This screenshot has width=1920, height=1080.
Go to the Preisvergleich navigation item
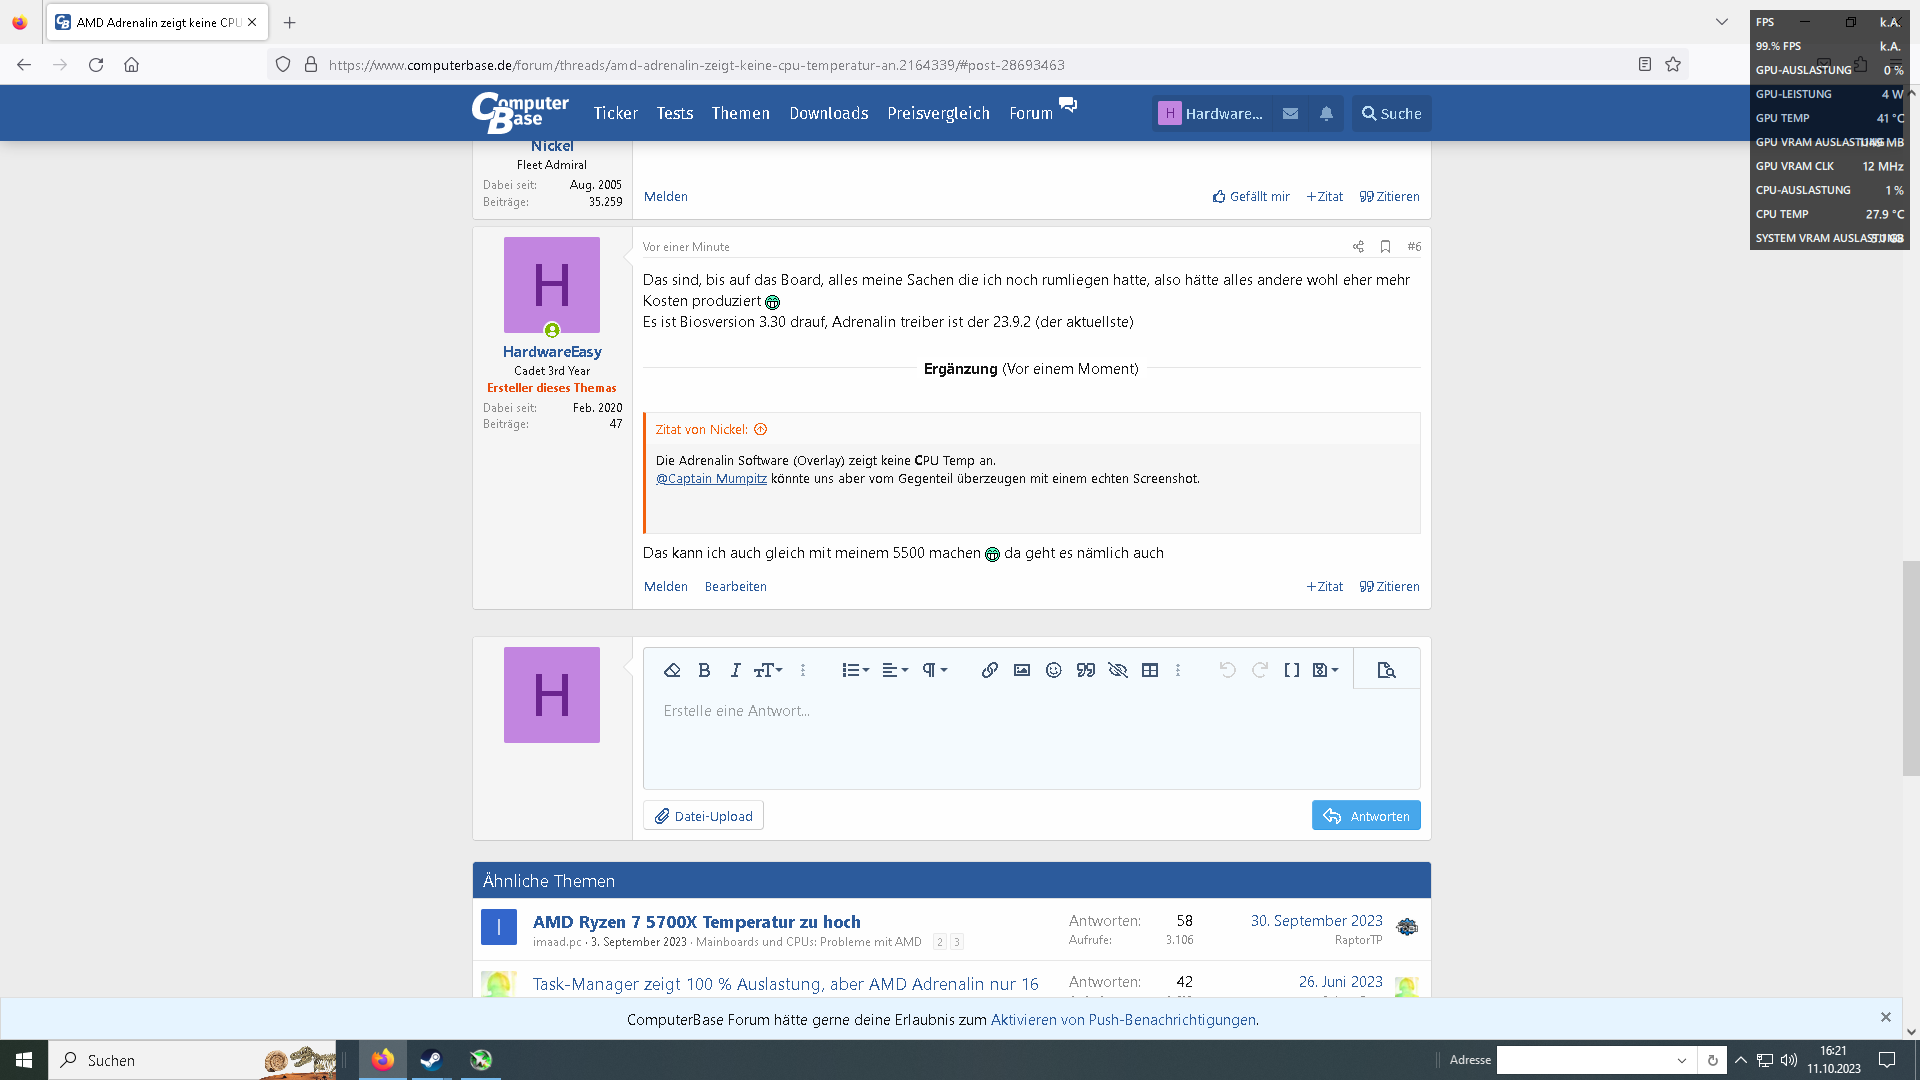(938, 114)
